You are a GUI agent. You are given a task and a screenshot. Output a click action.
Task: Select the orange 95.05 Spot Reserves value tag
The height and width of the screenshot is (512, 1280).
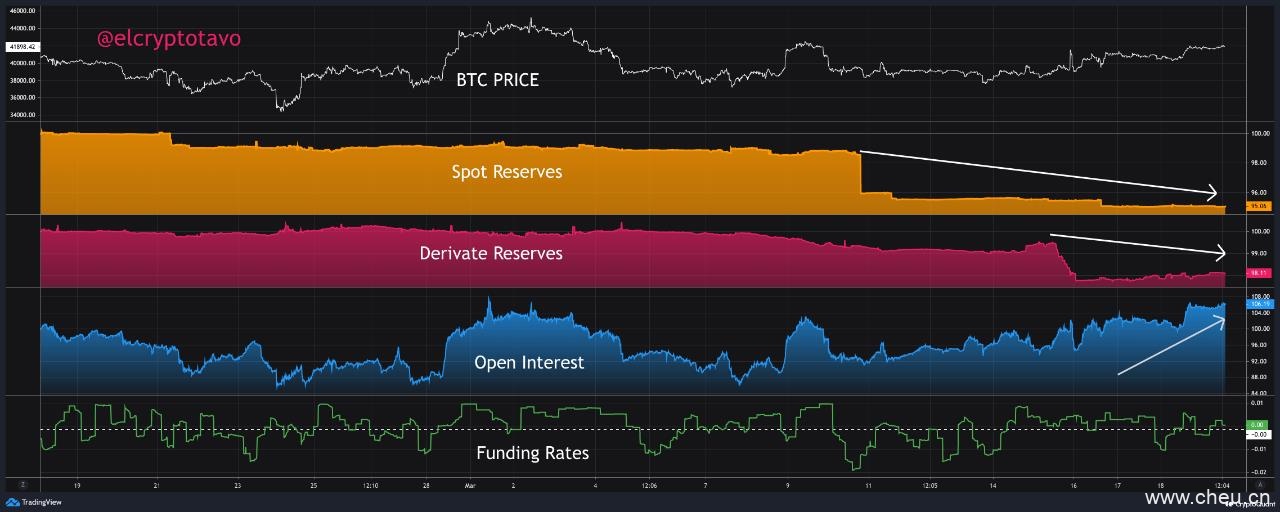click(1259, 207)
